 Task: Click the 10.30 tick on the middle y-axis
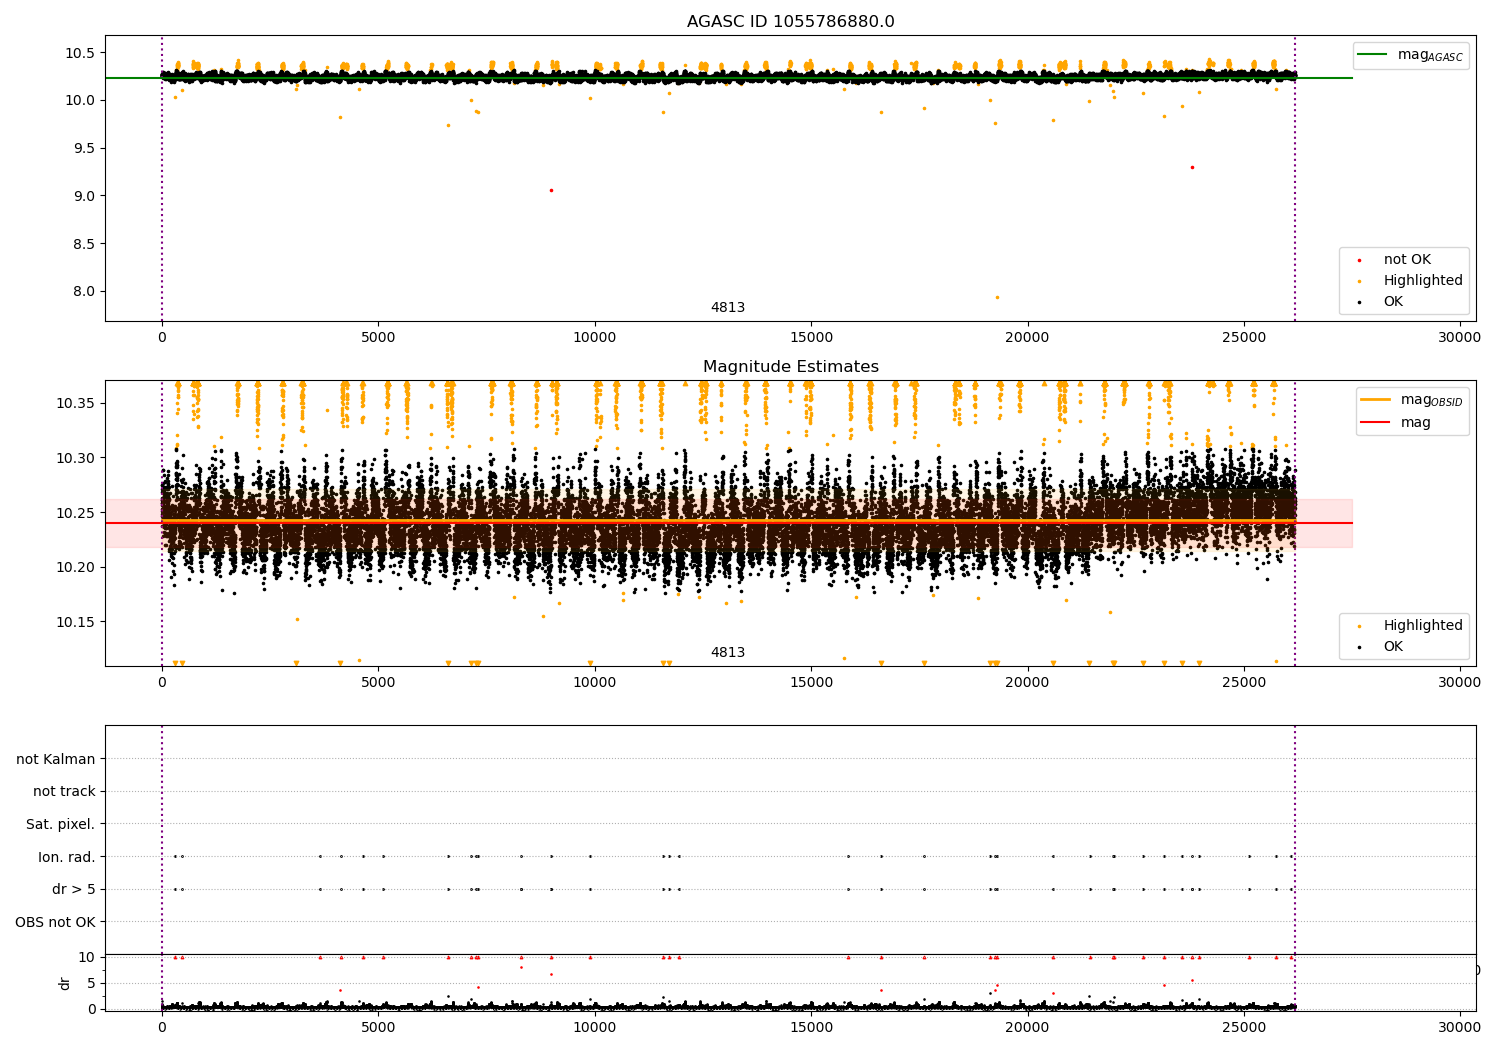[76, 458]
